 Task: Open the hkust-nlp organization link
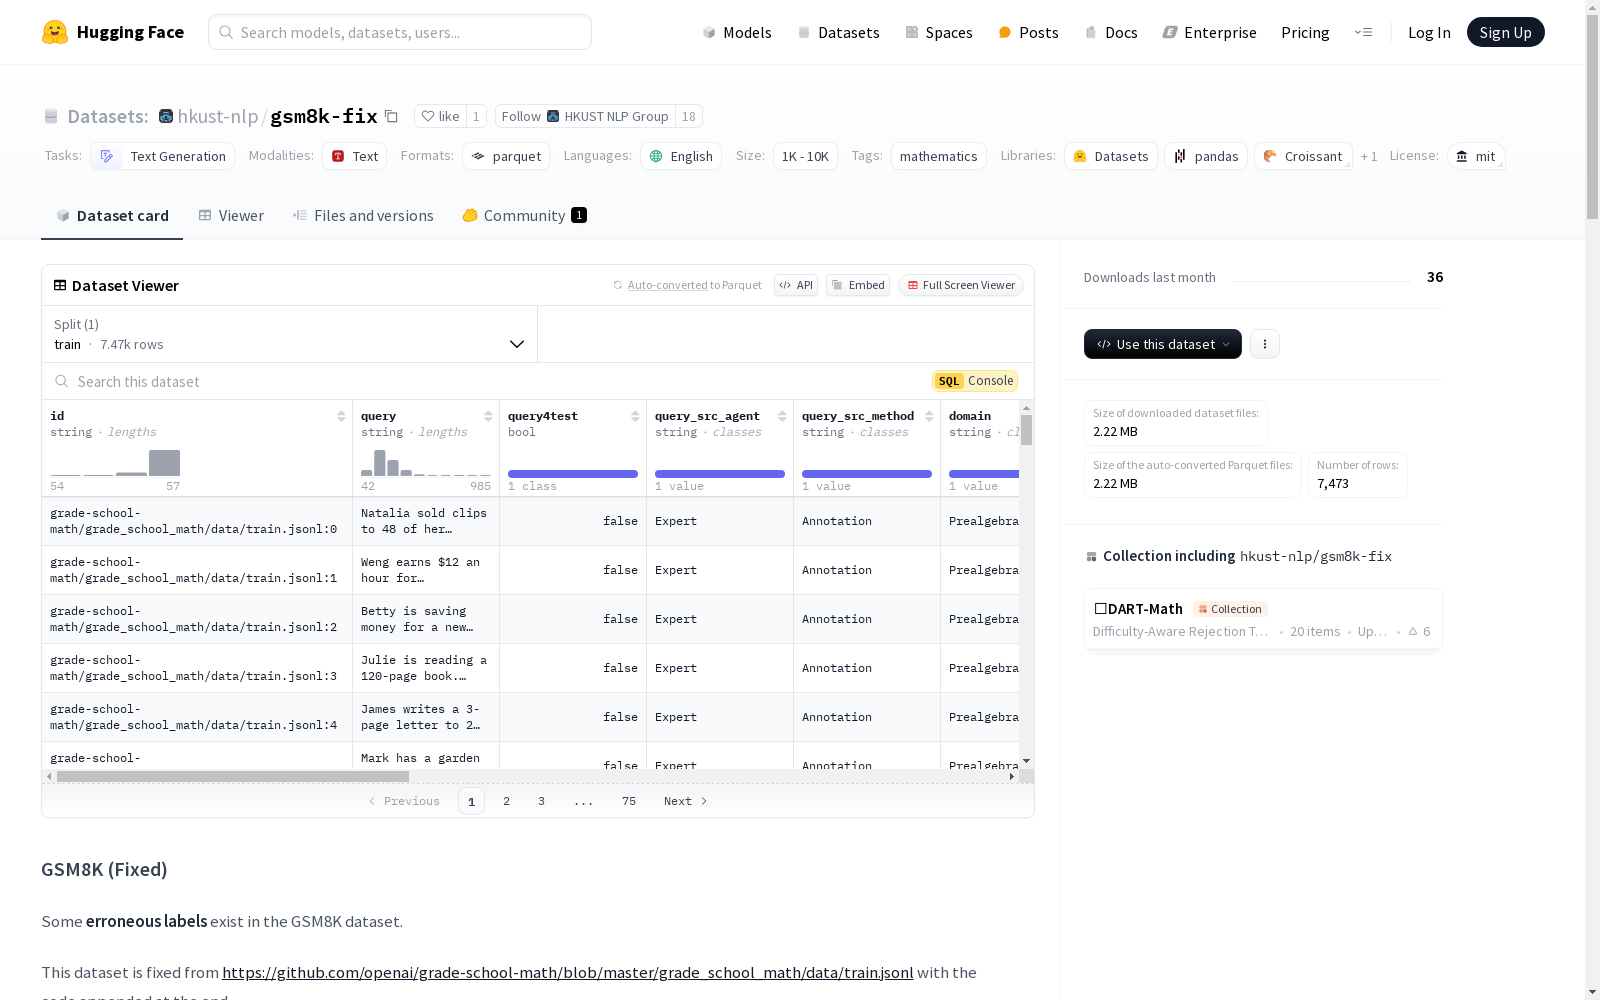coord(218,117)
